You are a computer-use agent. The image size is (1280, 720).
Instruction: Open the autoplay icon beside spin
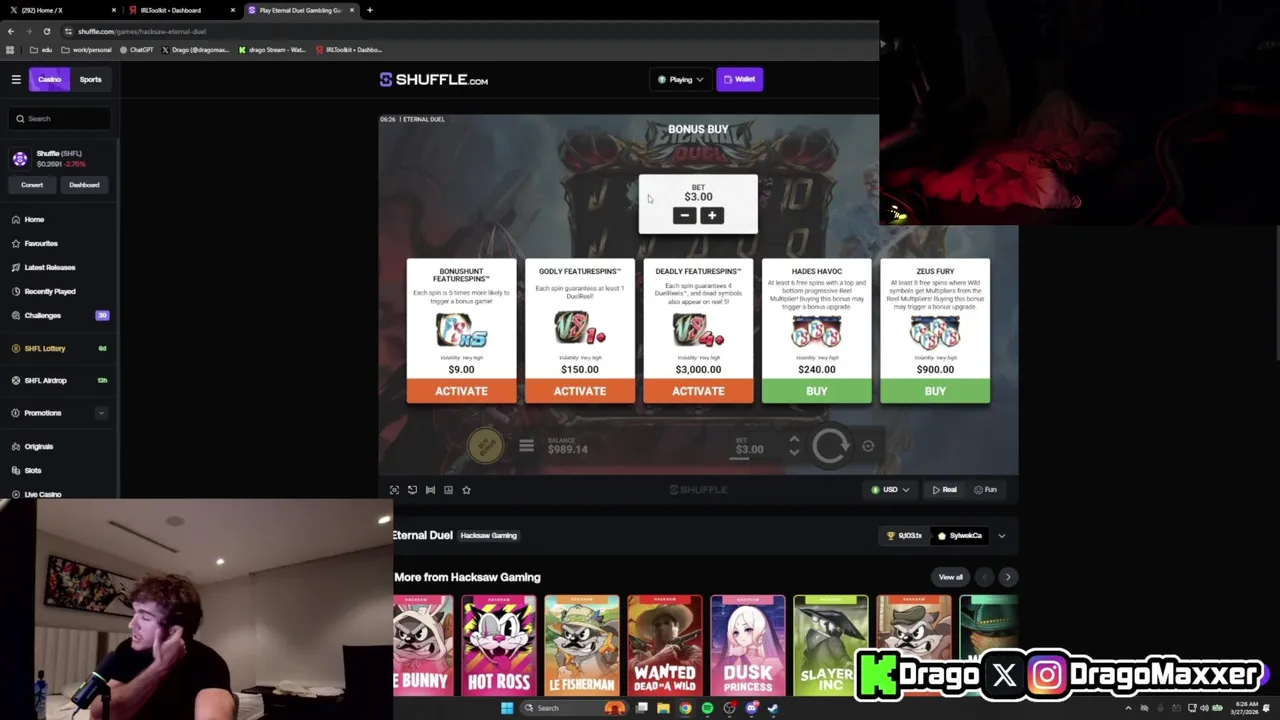pyautogui.click(x=868, y=446)
